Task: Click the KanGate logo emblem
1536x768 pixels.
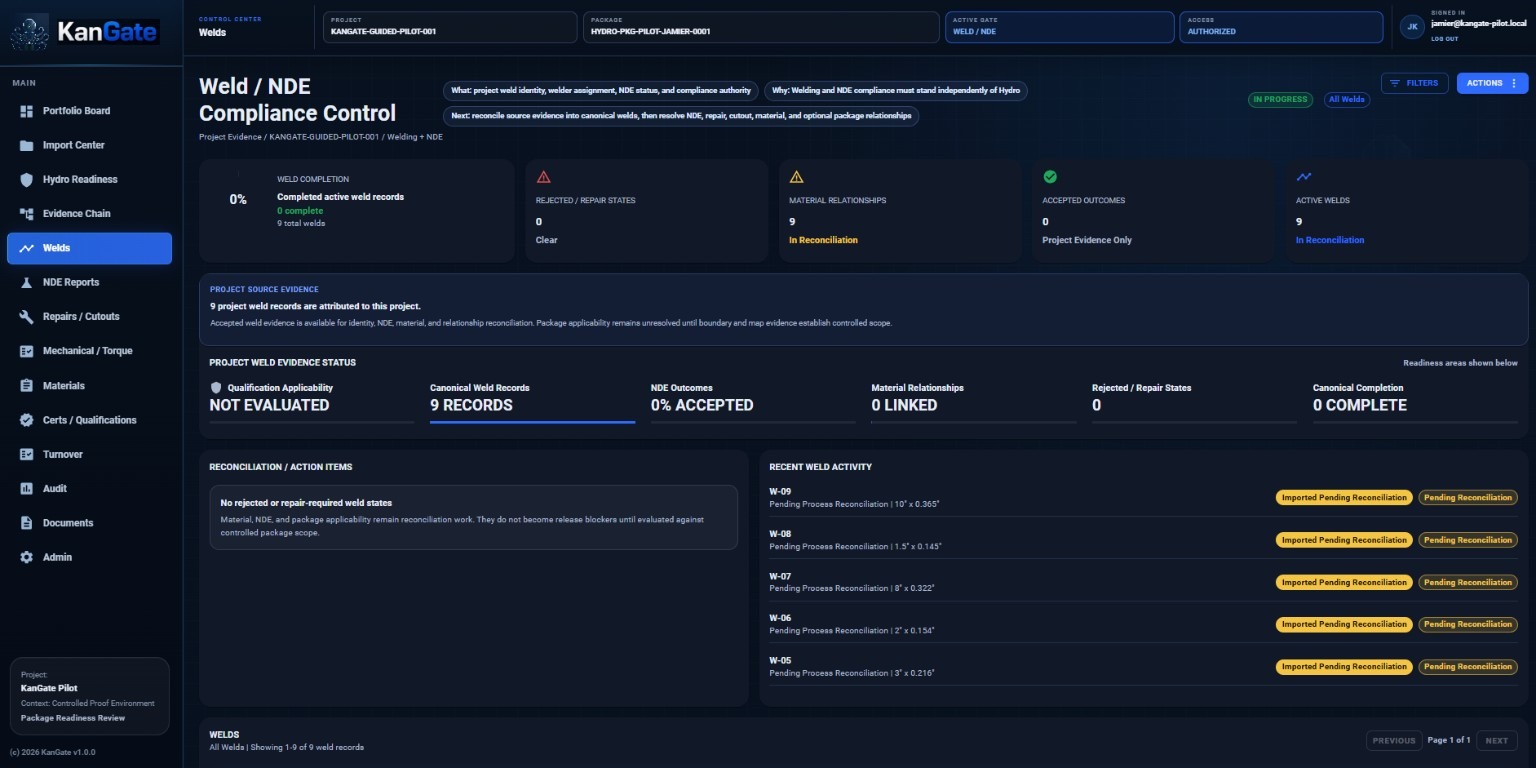Action: (29, 32)
